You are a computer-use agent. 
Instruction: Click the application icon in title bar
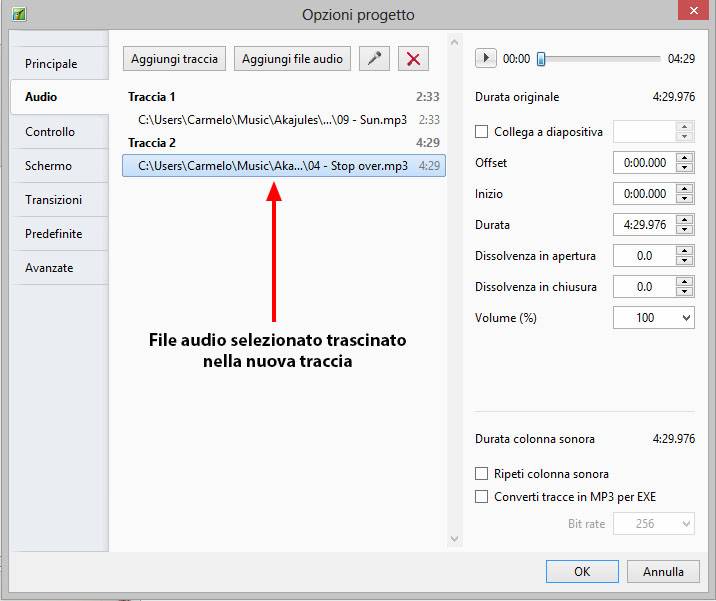[18, 14]
